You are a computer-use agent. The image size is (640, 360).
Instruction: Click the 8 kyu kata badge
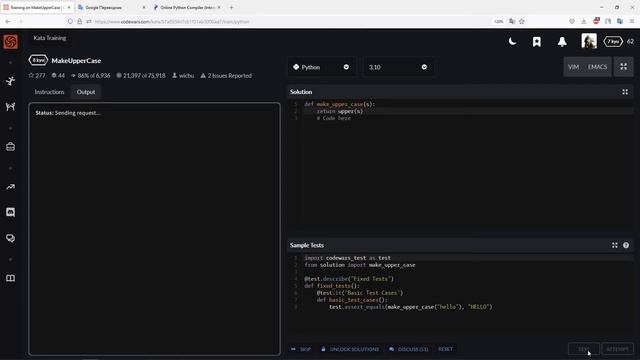[38, 60]
